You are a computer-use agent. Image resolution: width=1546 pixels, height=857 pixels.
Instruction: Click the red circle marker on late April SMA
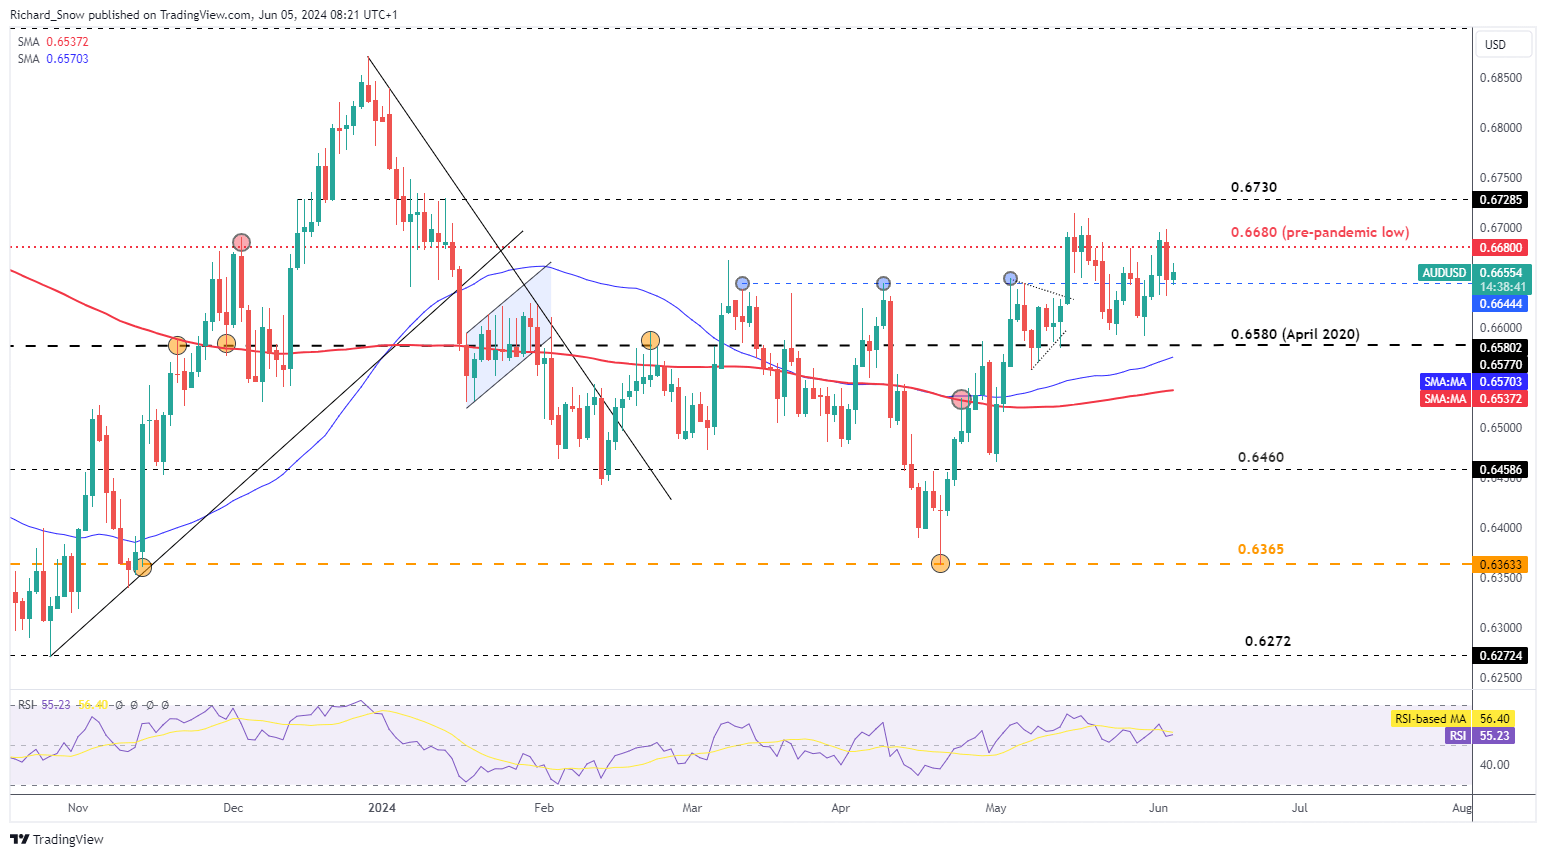[961, 399]
